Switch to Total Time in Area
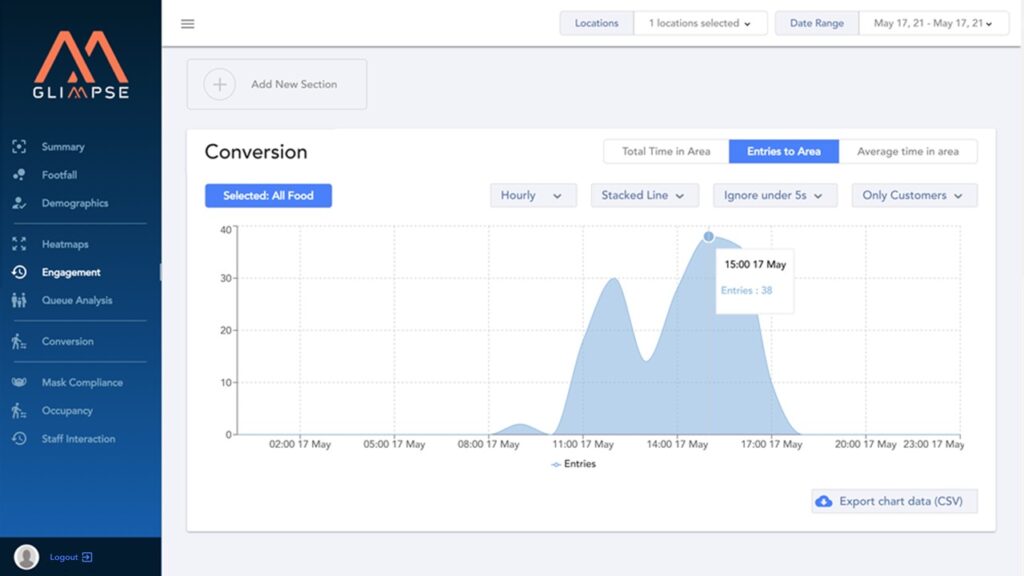This screenshot has height=576, width=1024. (666, 151)
